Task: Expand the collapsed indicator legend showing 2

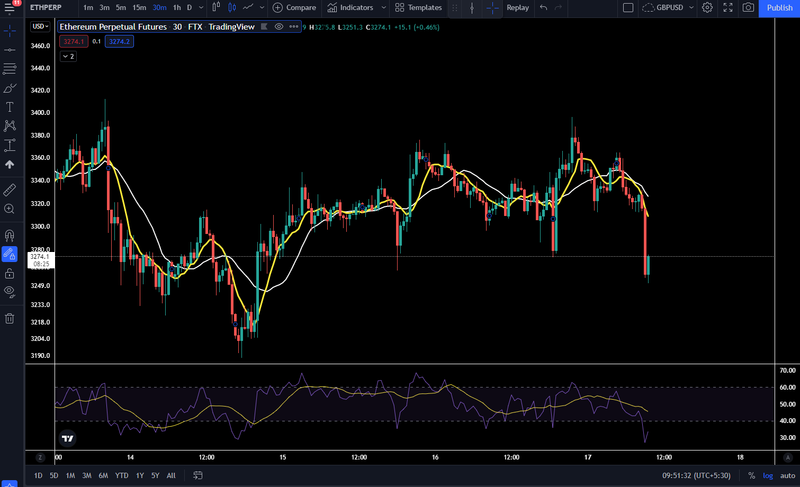Action: pyautogui.click(x=68, y=56)
